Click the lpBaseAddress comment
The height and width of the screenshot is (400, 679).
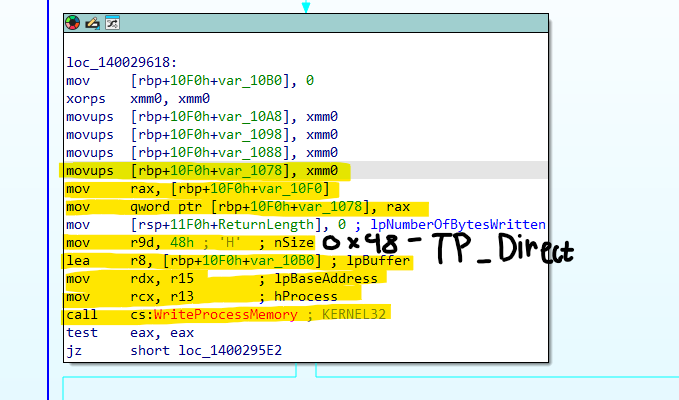pyautogui.click(x=326, y=278)
